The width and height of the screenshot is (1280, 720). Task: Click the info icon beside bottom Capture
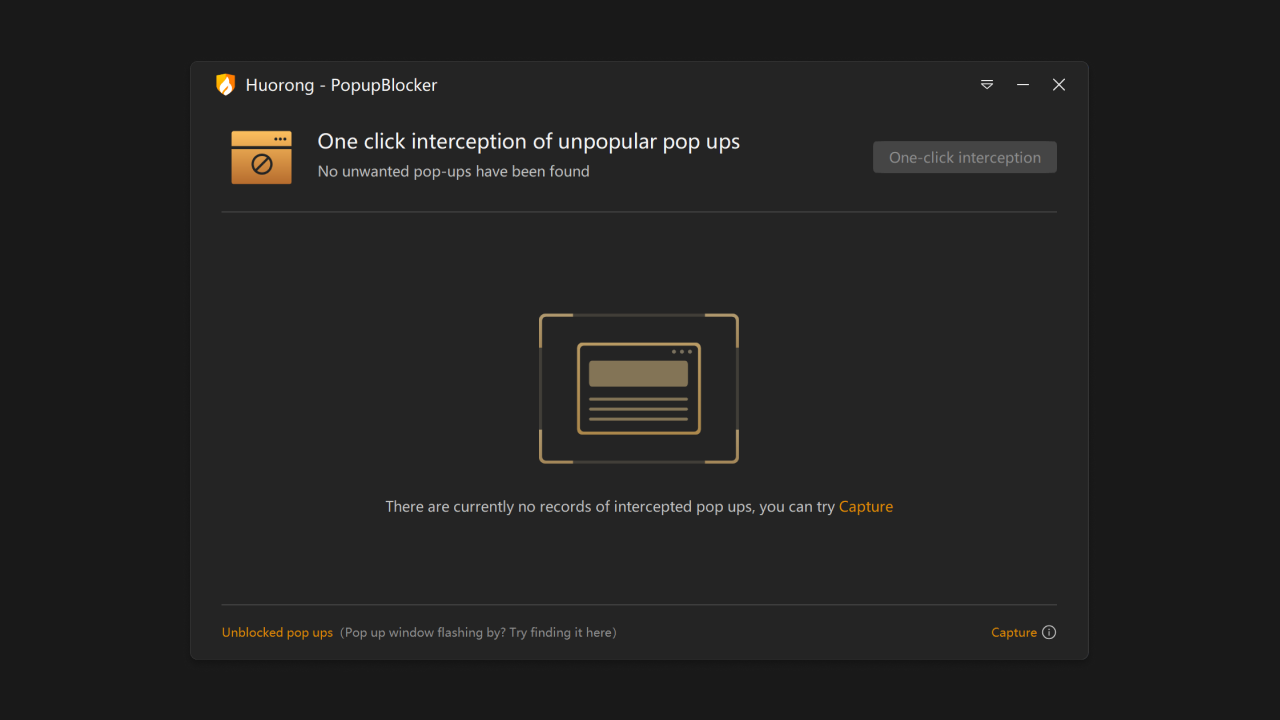click(1048, 632)
